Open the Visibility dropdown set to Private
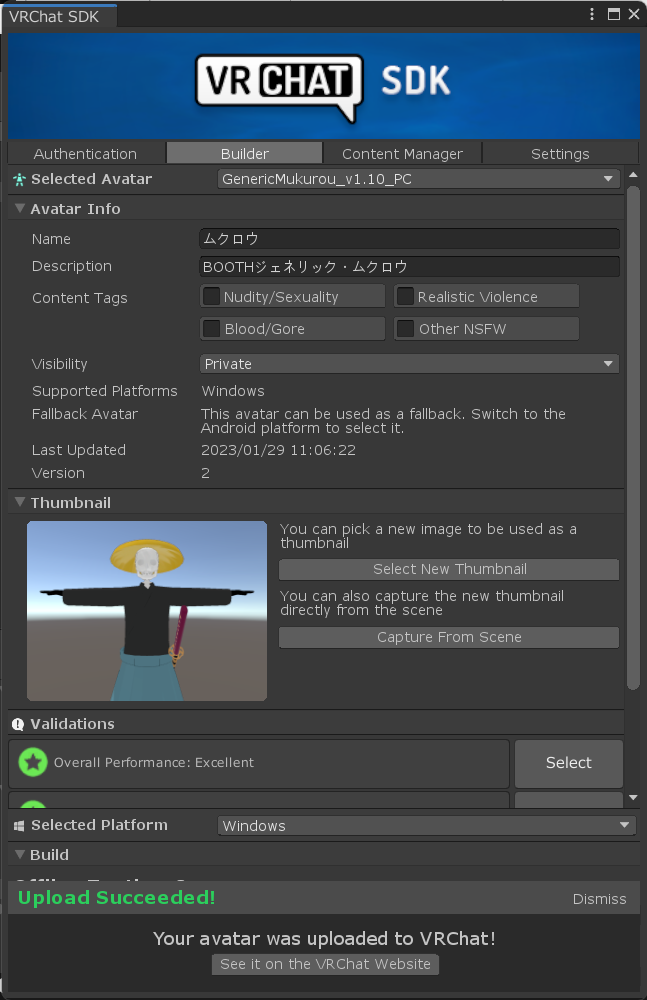647x1000 pixels. point(409,364)
